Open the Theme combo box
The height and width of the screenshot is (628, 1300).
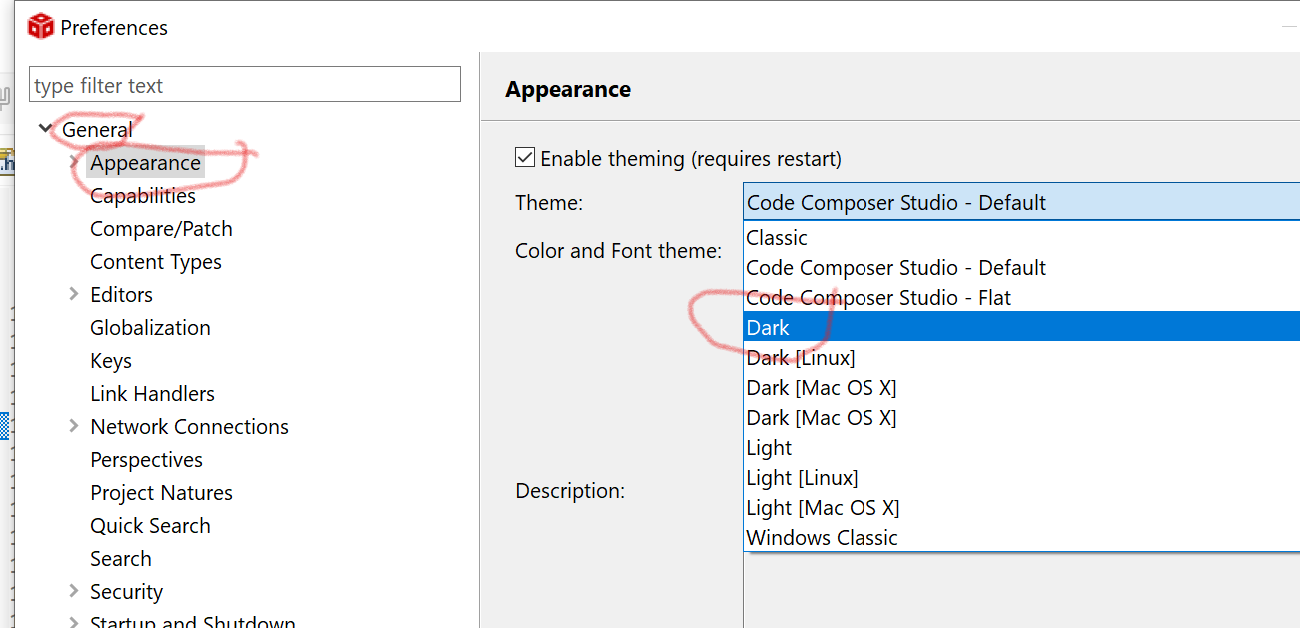pos(1020,202)
